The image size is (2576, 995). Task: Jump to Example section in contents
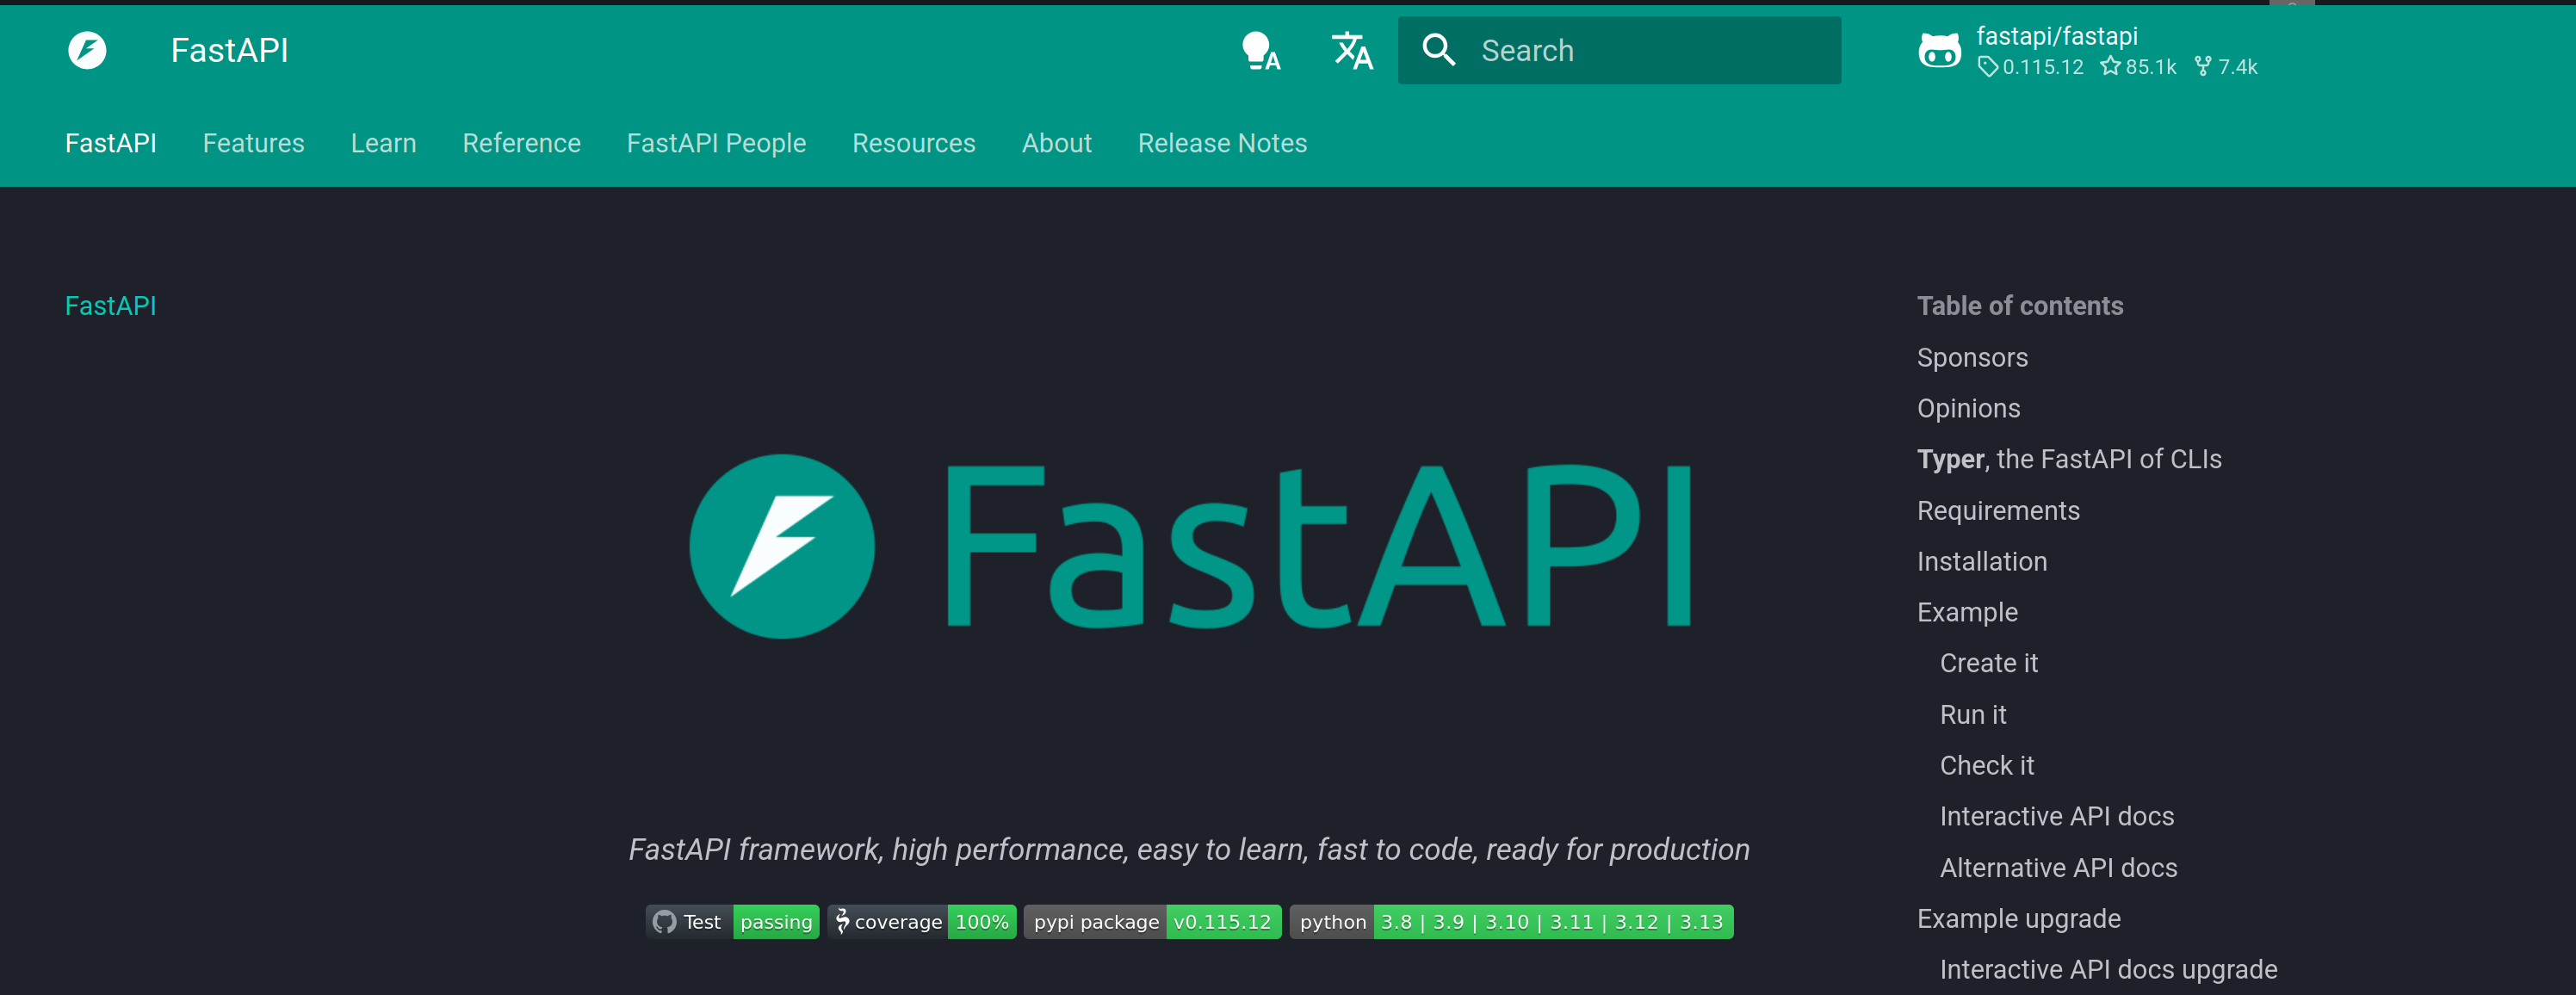tap(1967, 613)
